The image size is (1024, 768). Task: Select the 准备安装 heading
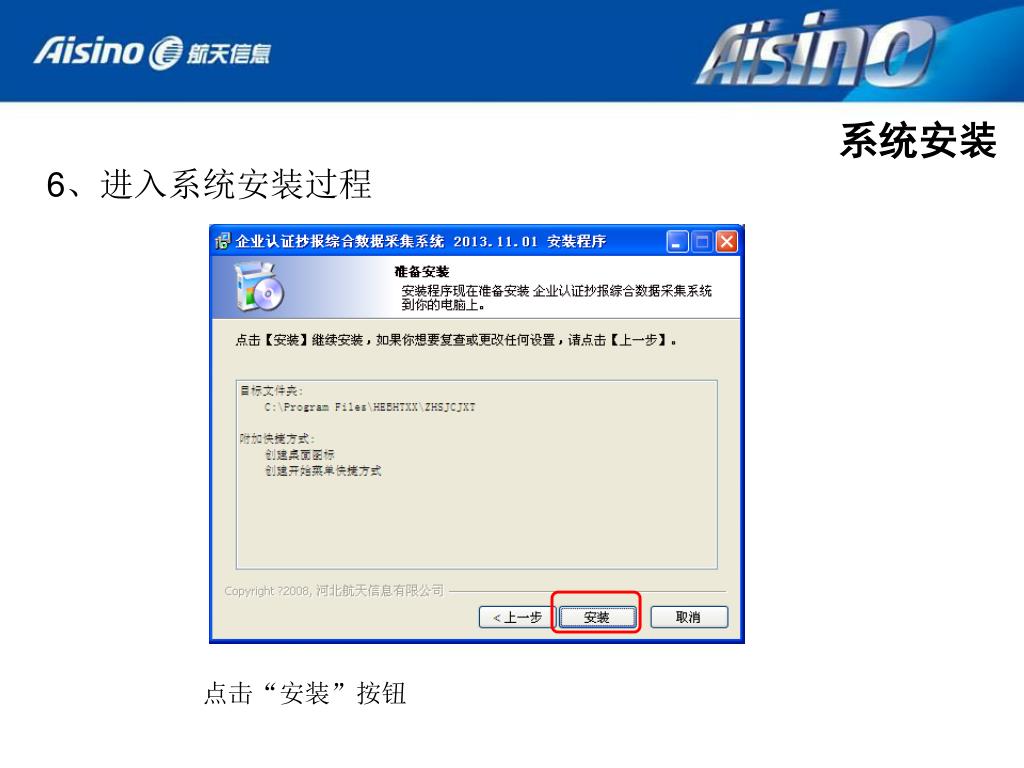click(421, 272)
